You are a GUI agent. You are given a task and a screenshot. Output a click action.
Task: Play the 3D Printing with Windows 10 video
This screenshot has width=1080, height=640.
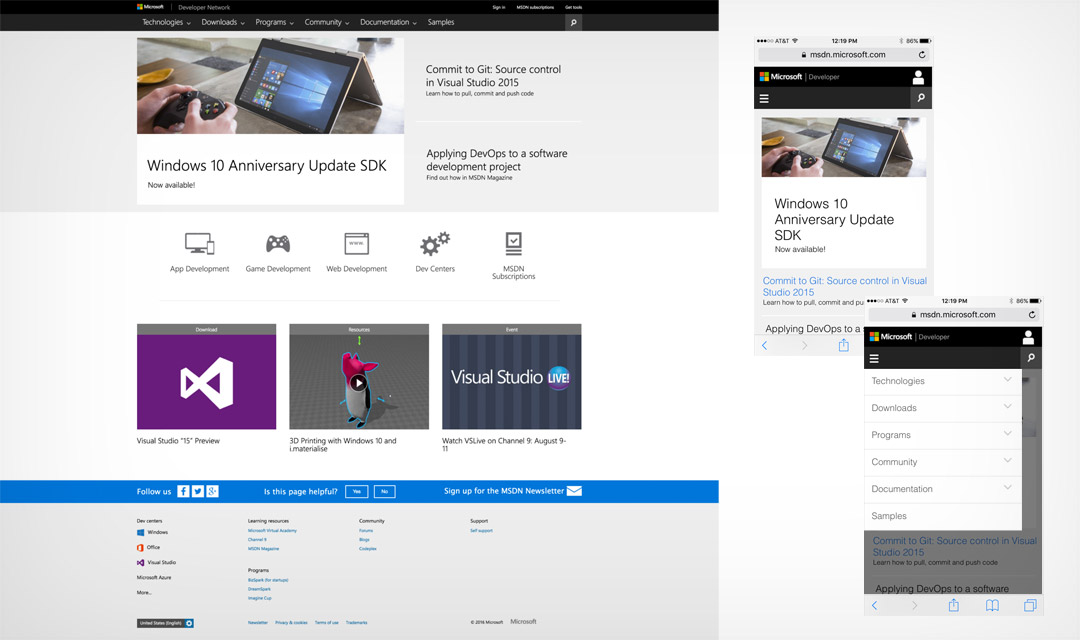359,383
